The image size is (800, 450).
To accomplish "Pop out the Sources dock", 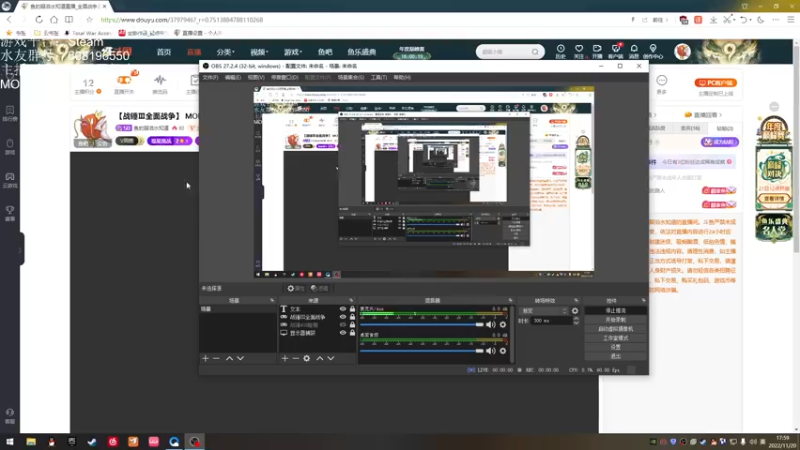I will click(351, 301).
